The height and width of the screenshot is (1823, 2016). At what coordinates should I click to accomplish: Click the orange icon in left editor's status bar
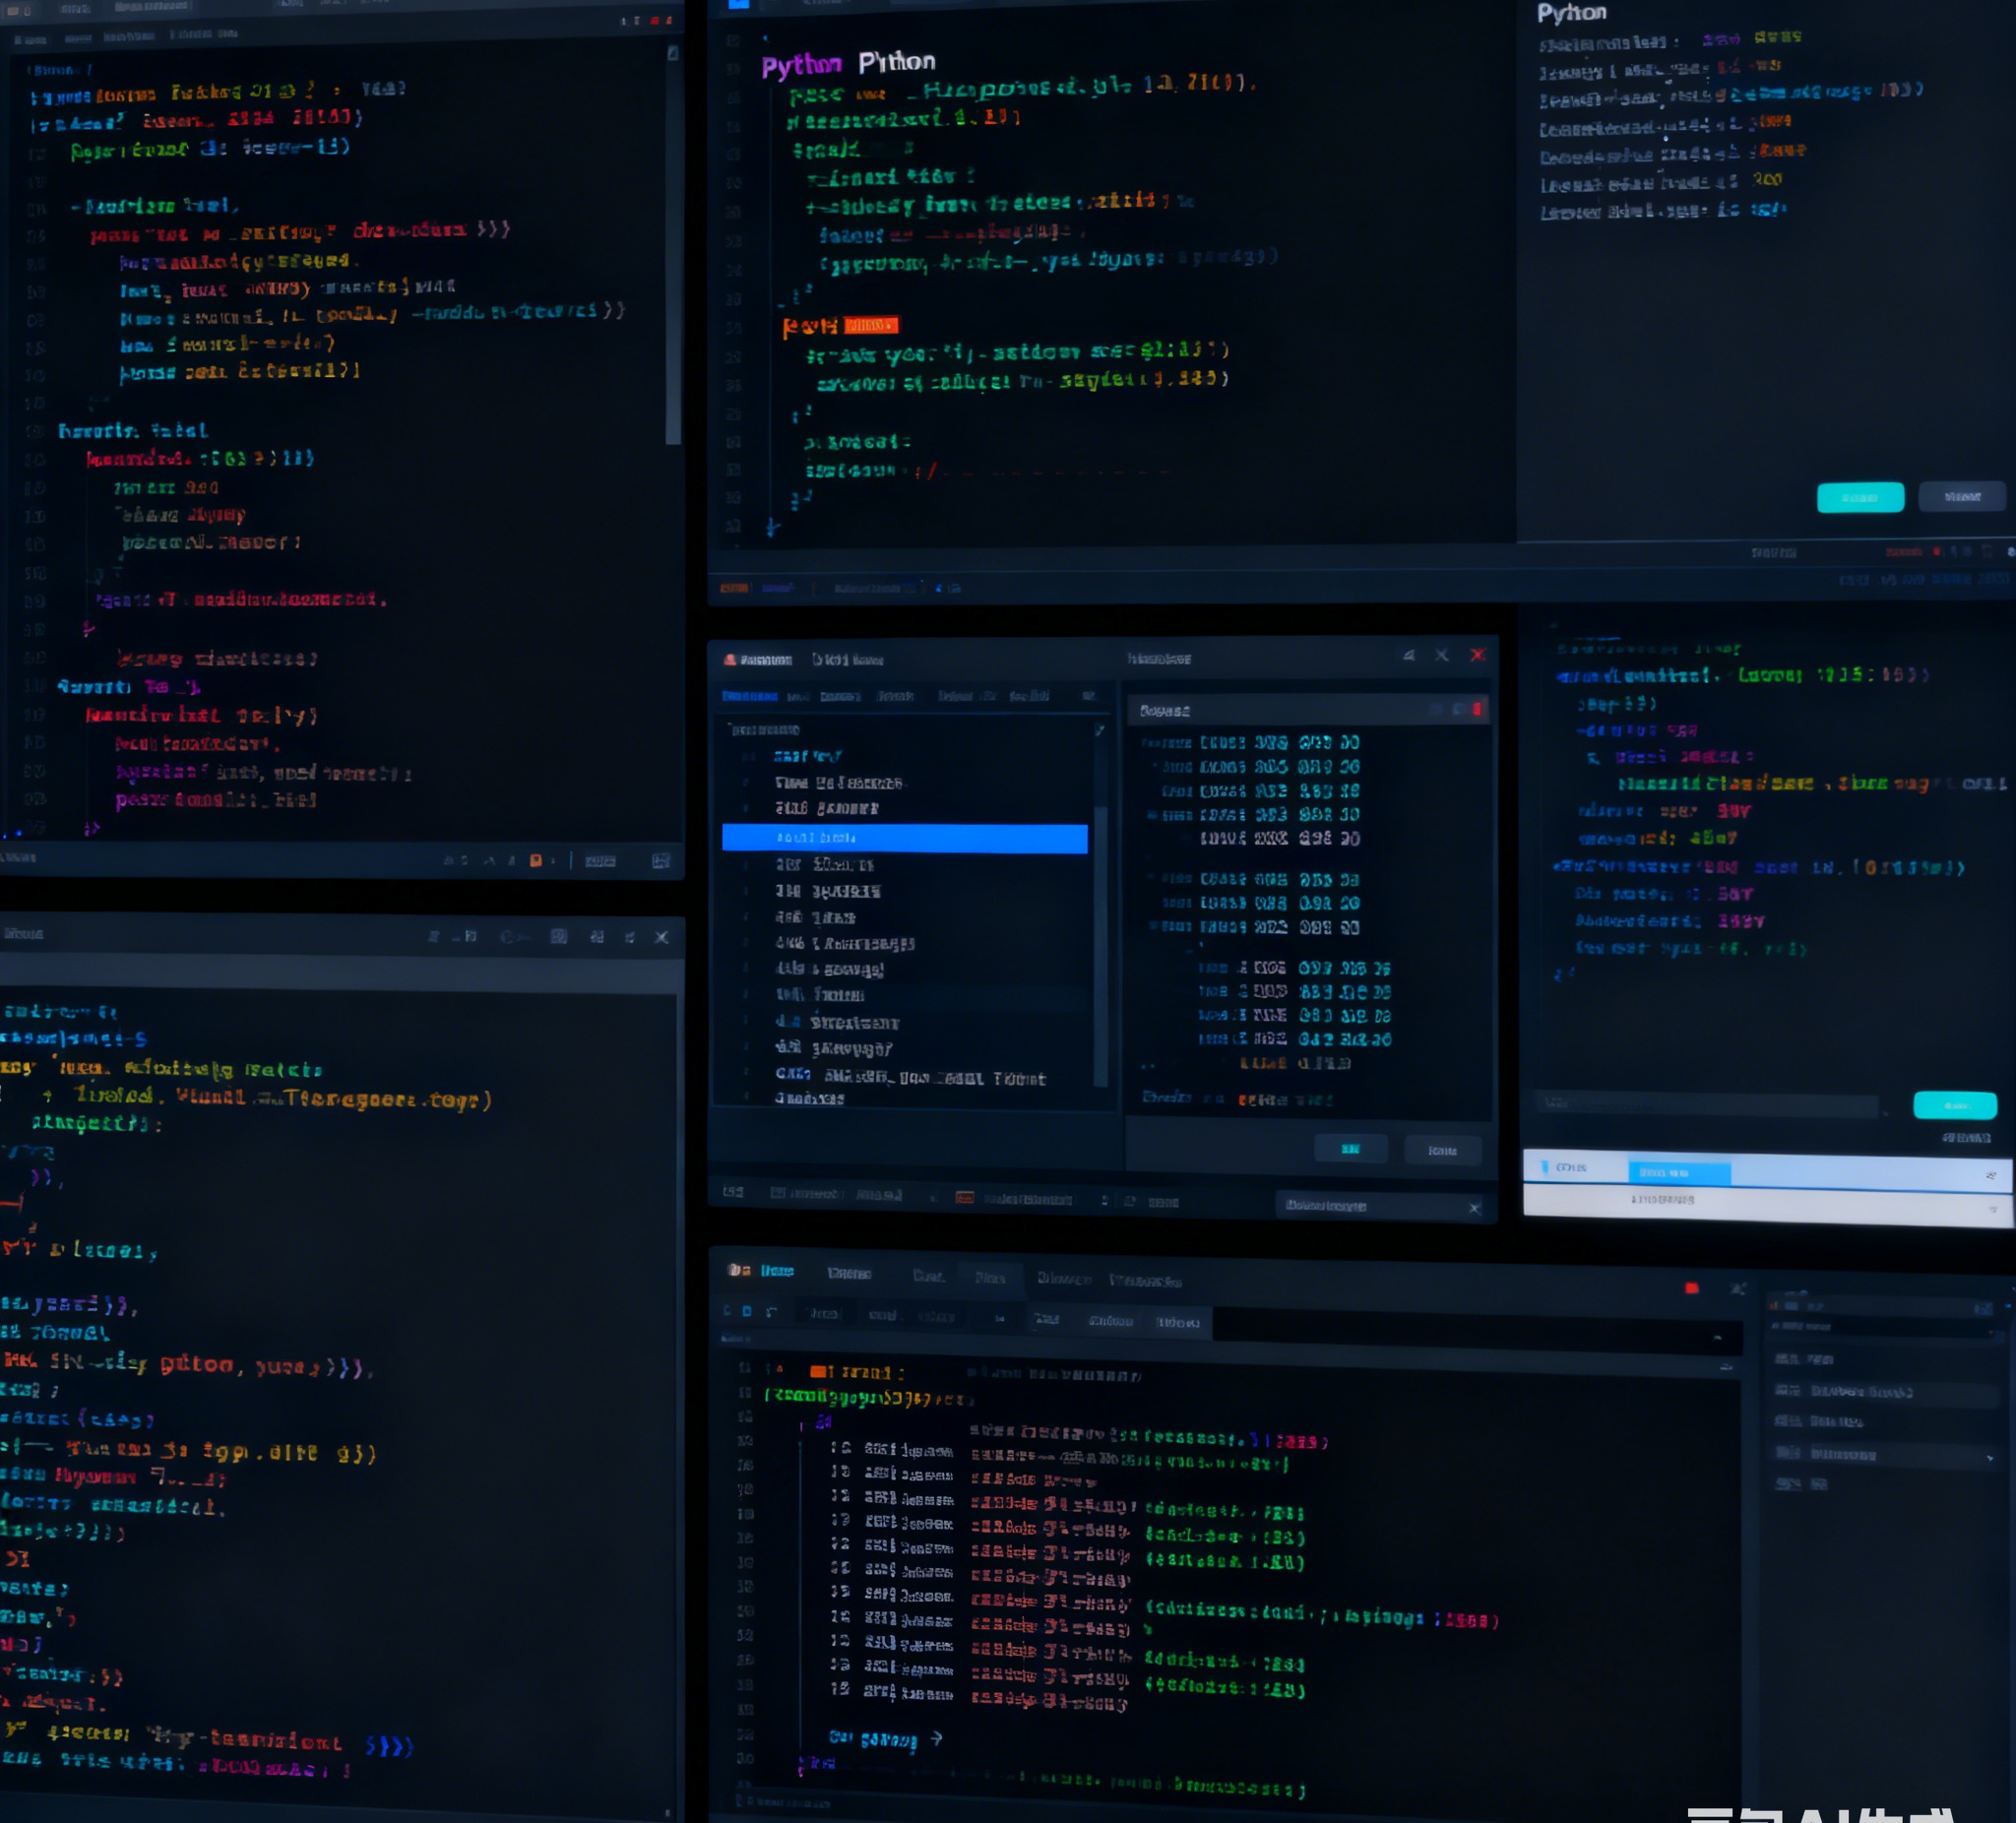(x=536, y=860)
